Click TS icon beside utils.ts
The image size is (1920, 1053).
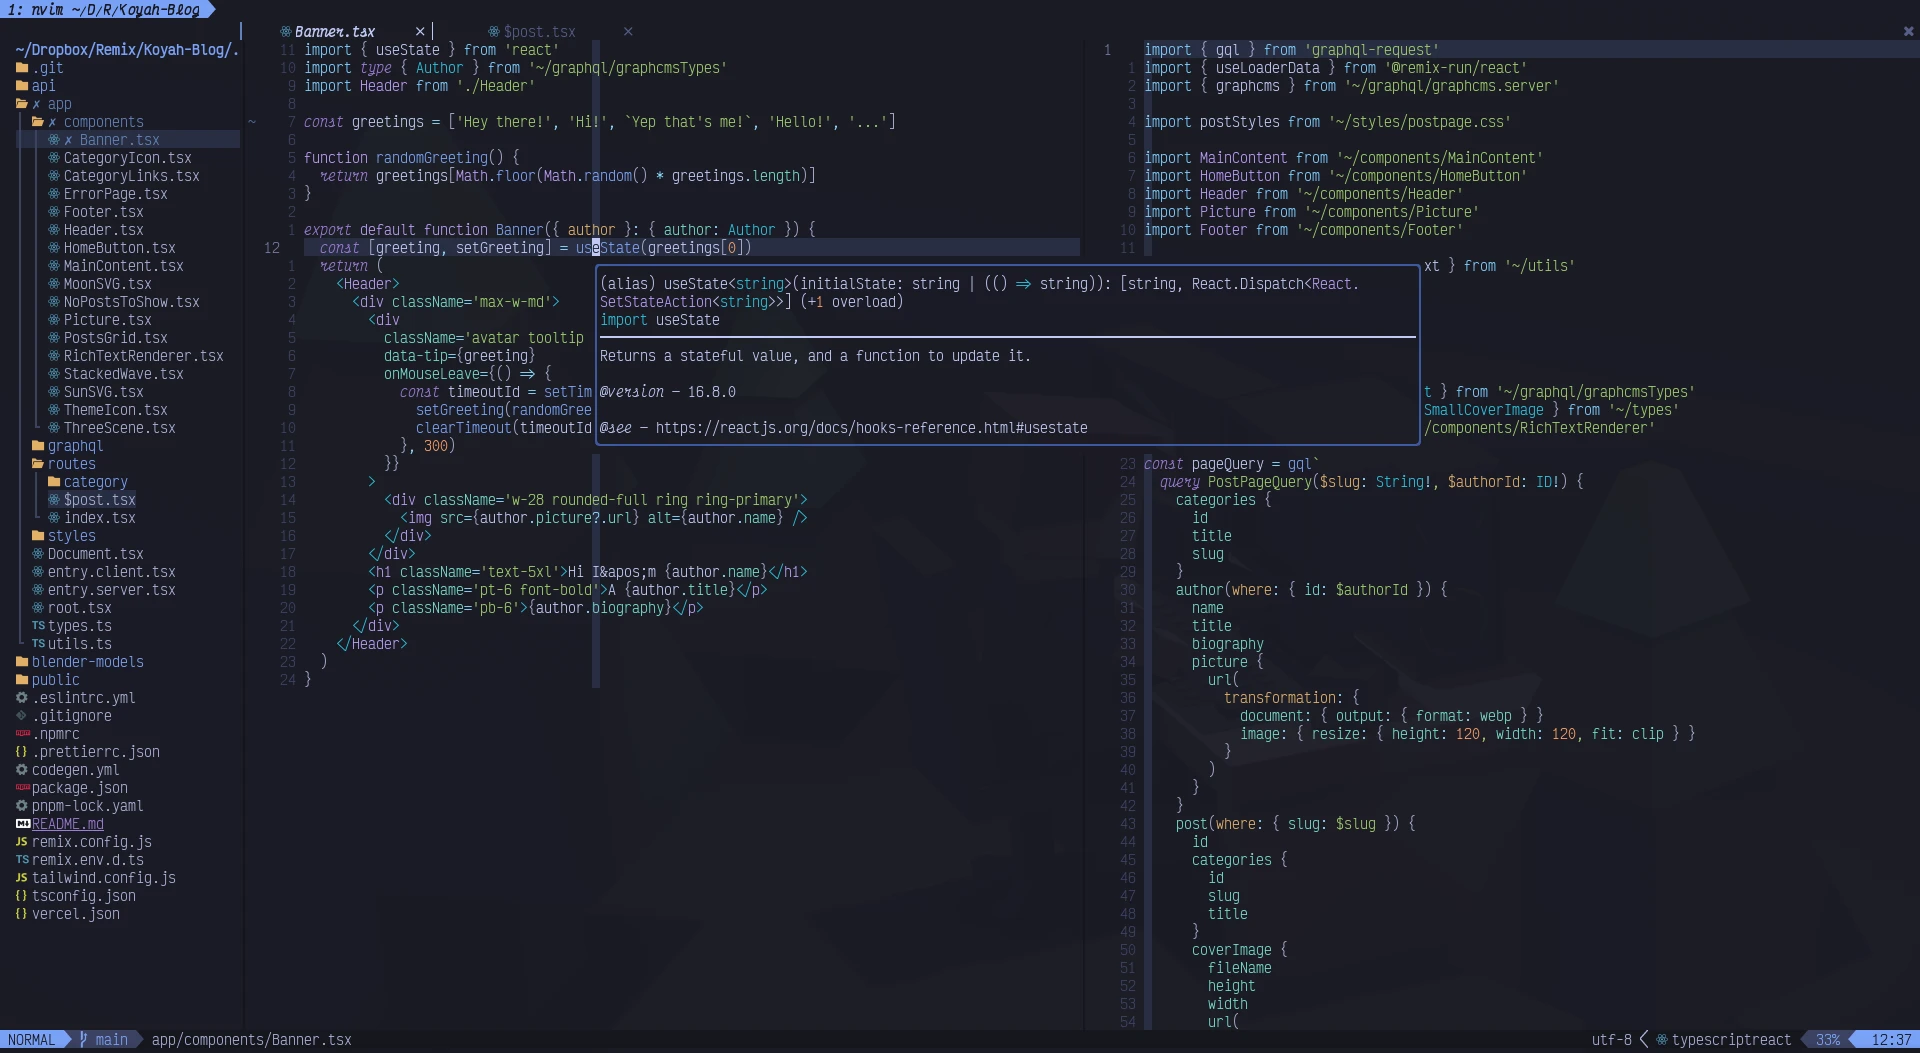coord(38,644)
